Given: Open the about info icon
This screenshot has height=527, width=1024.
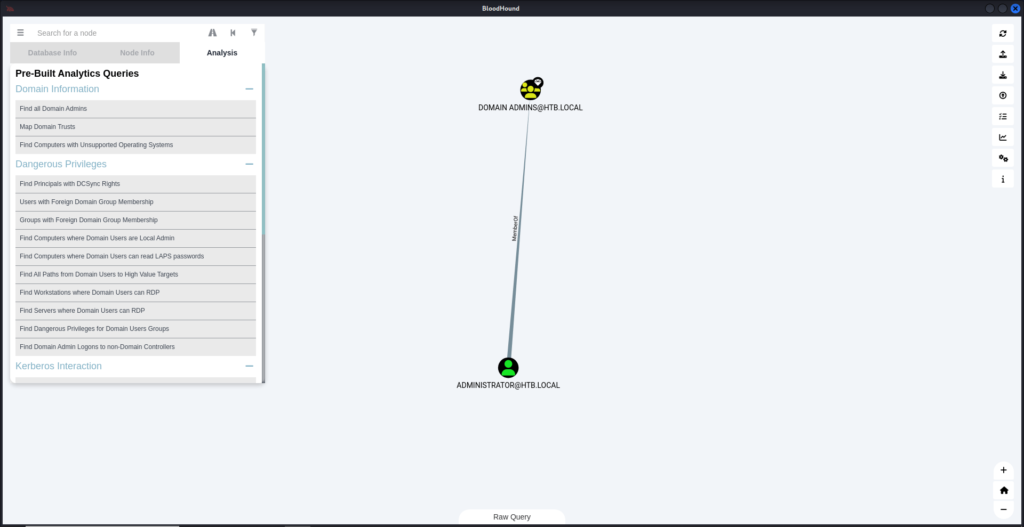Looking at the screenshot, I should tap(1003, 179).
